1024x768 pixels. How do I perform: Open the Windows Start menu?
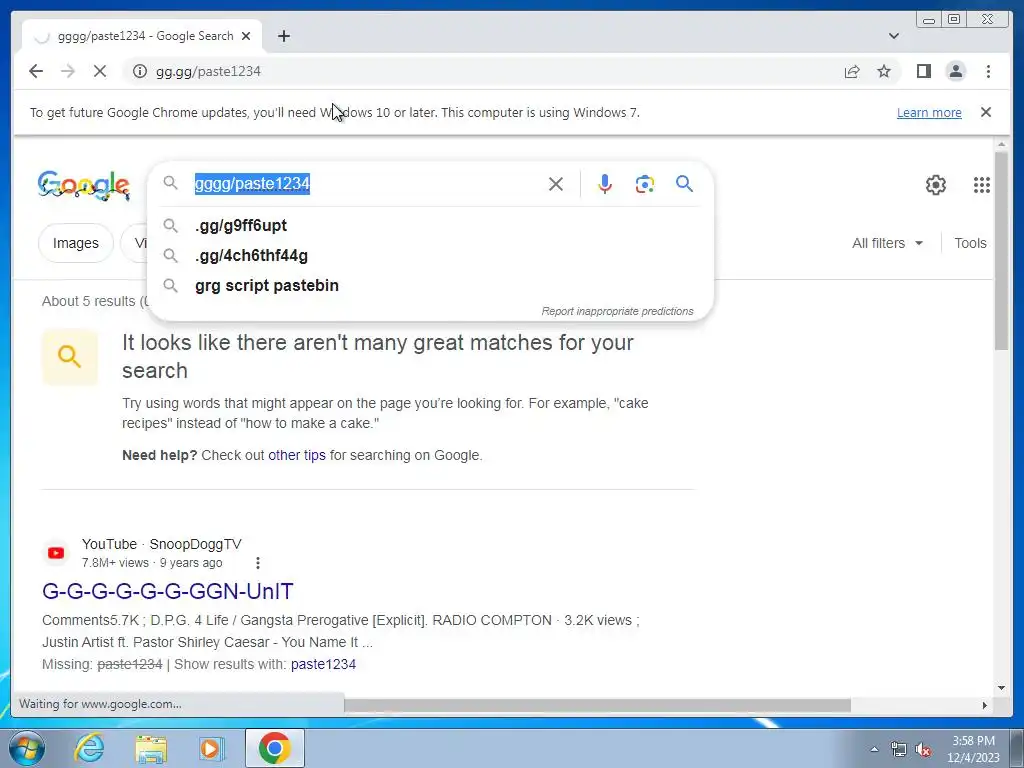click(x=26, y=748)
